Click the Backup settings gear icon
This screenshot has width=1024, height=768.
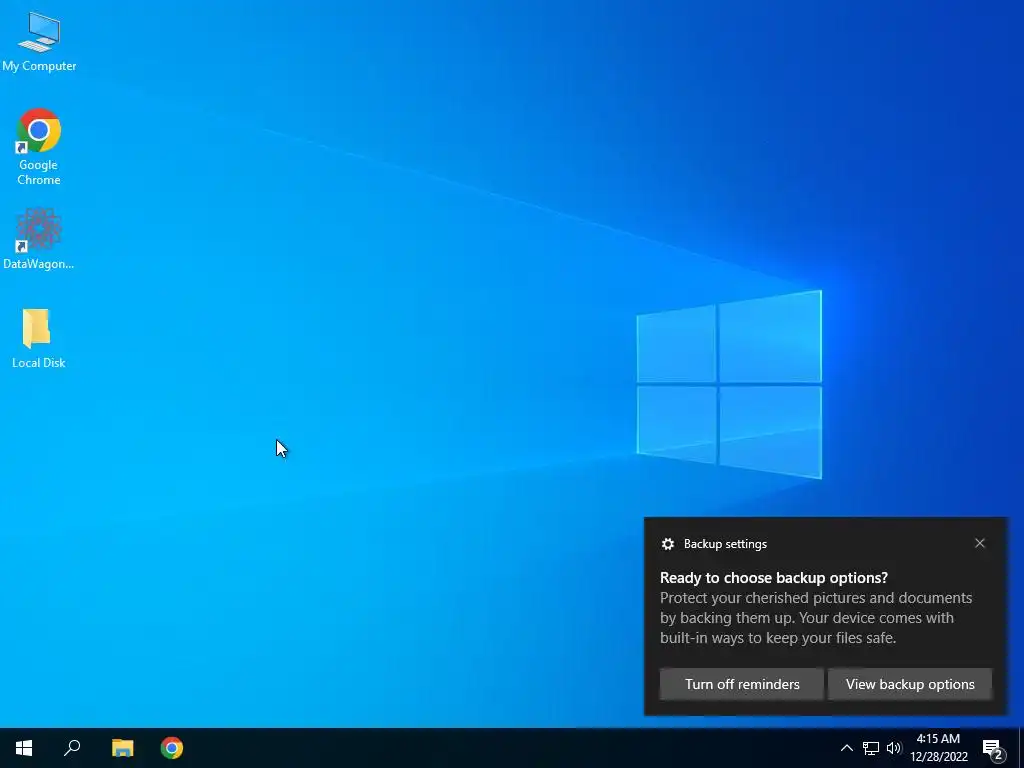point(667,544)
